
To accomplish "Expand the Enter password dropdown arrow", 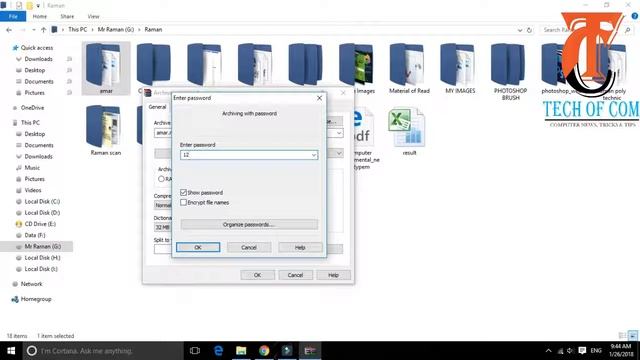I will [x=313, y=155].
